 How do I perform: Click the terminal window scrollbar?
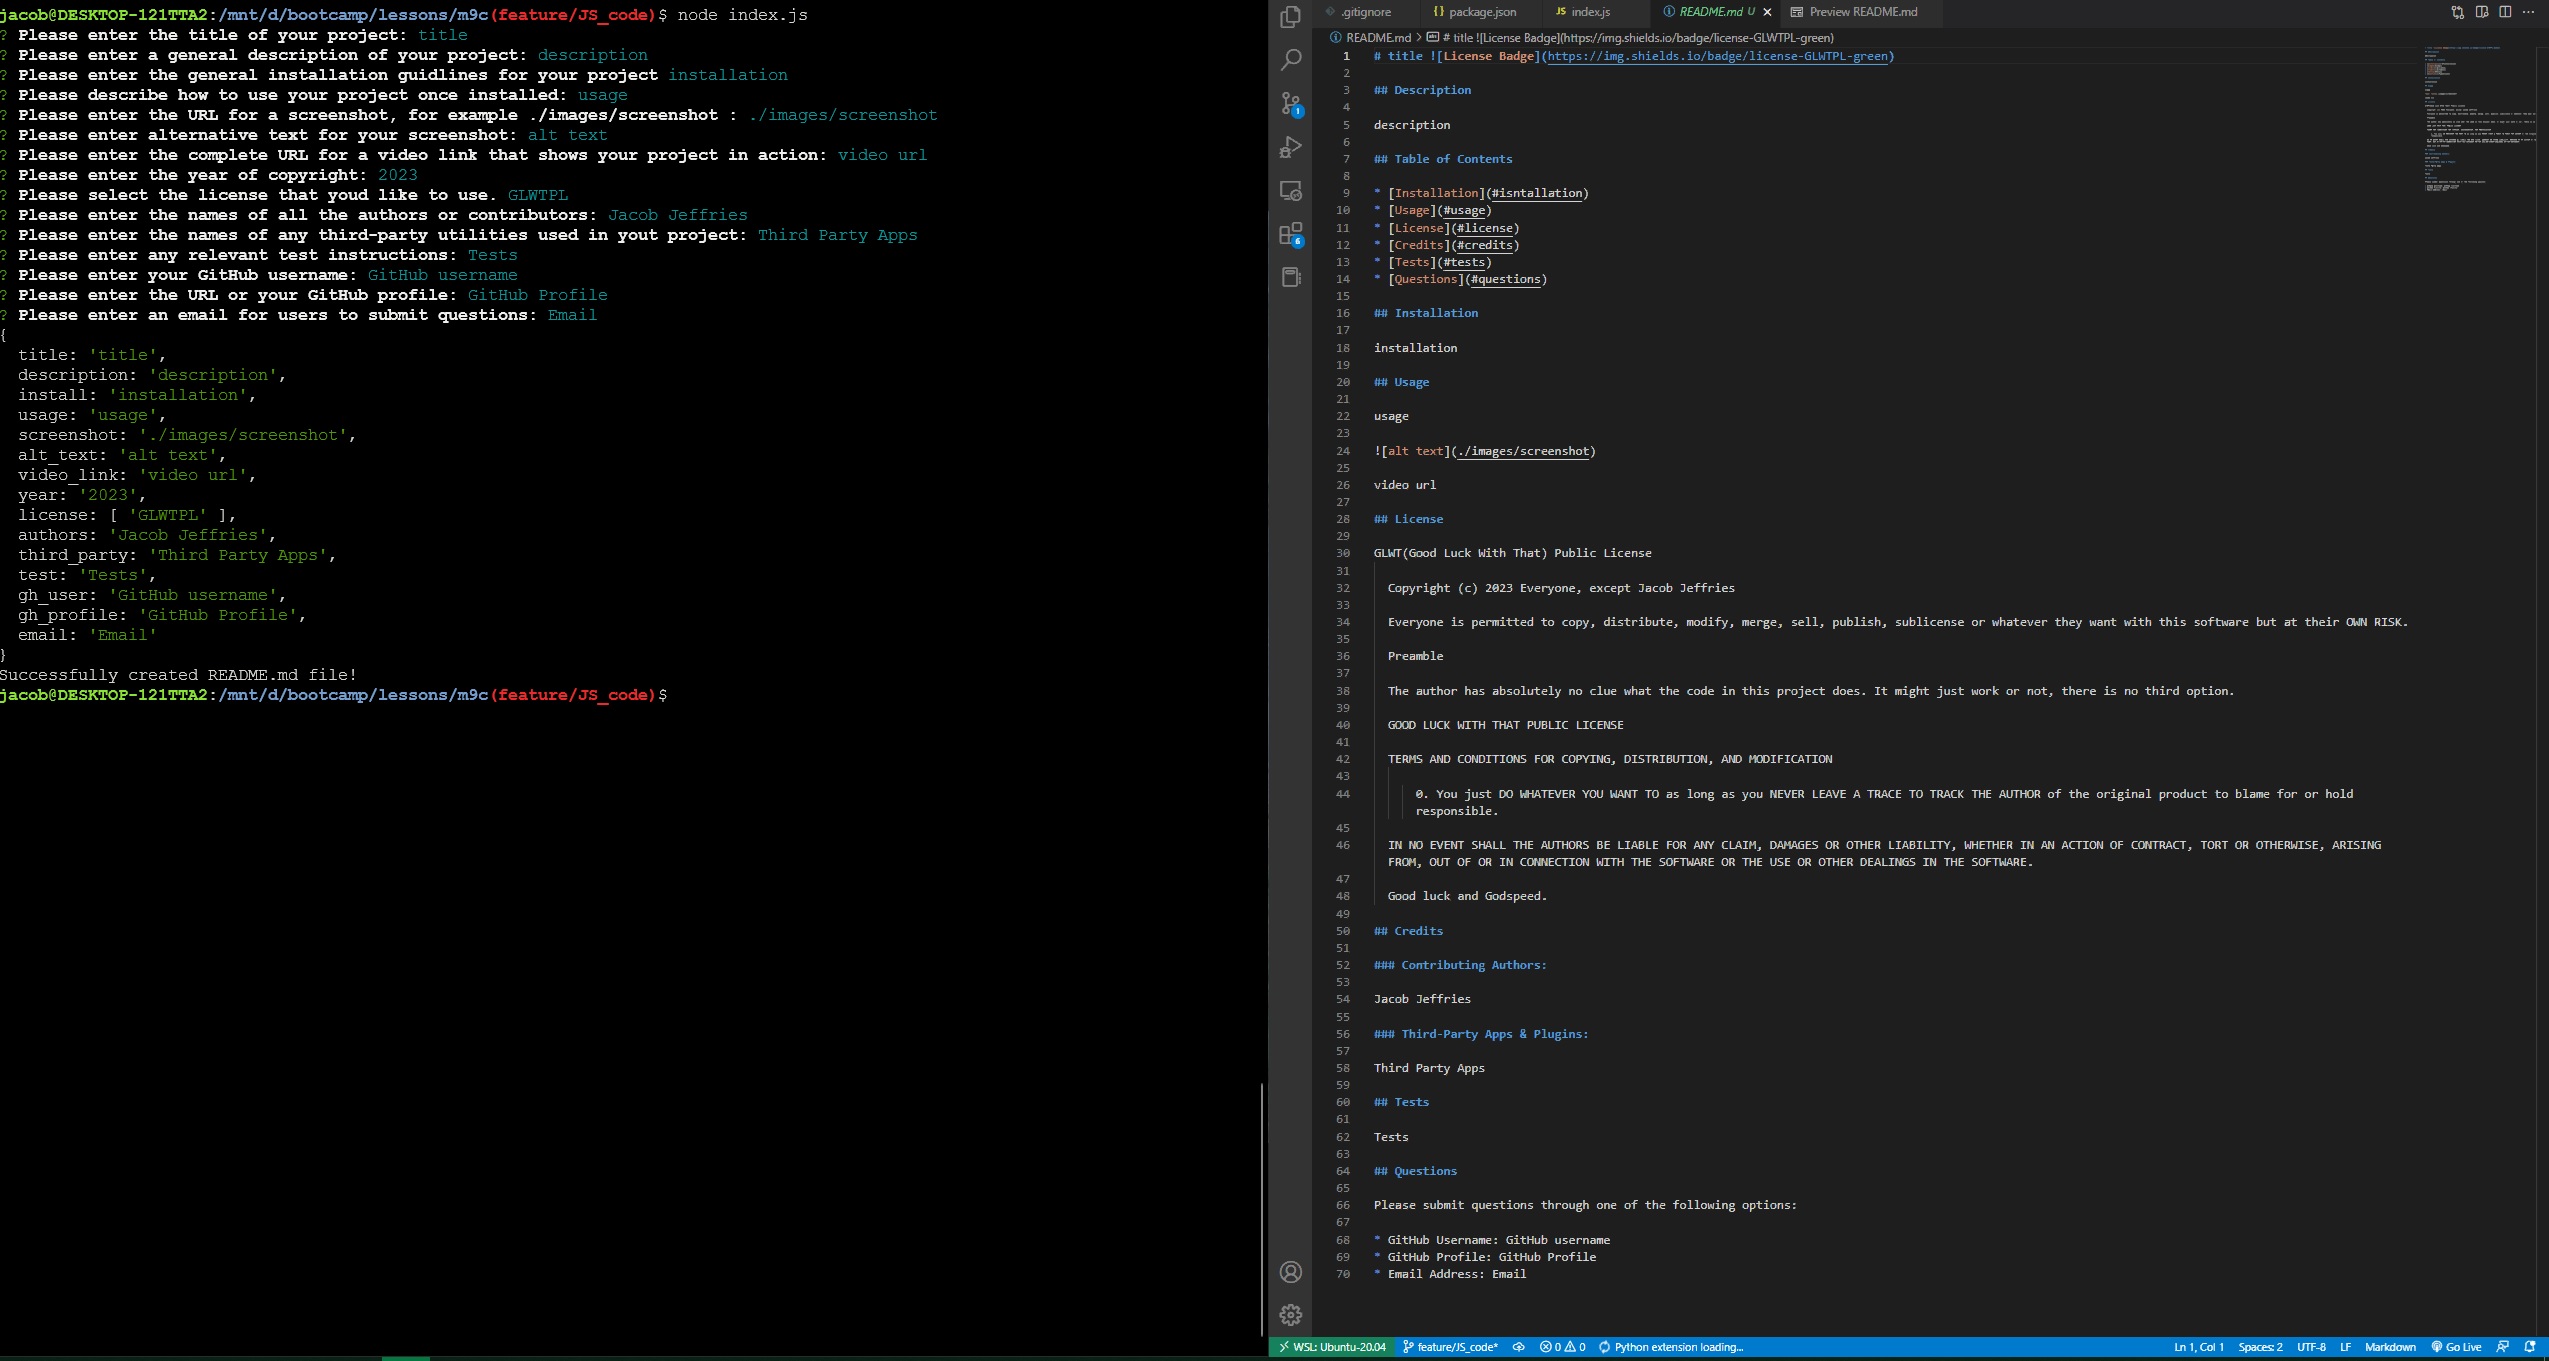[1262, 1208]
